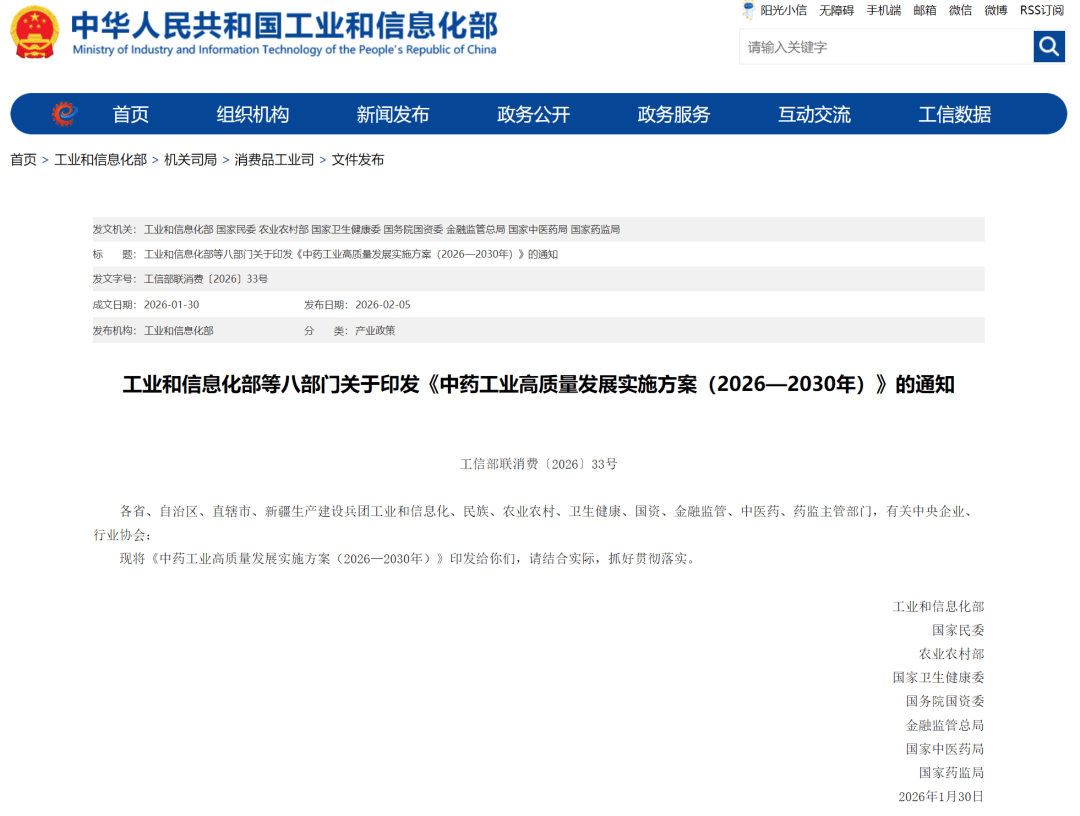Select 政务服务 in navigation bar
This screenshot has width=1080, height=816.
click(674, 114)
